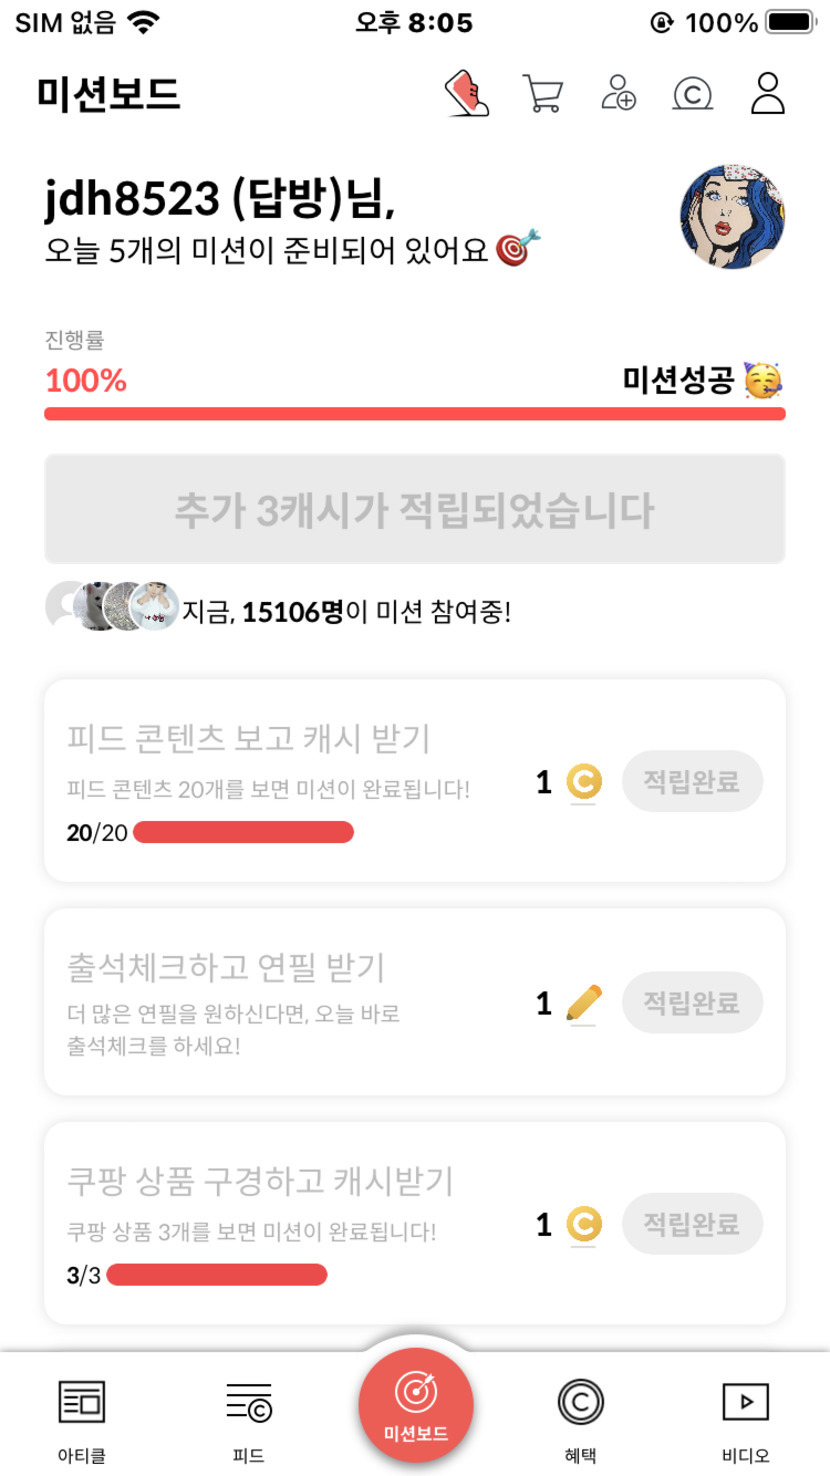Image resolution: width=830 pixels, height=1476 pixels.
Task: Open the my profile icon
Action: (768, 94)
